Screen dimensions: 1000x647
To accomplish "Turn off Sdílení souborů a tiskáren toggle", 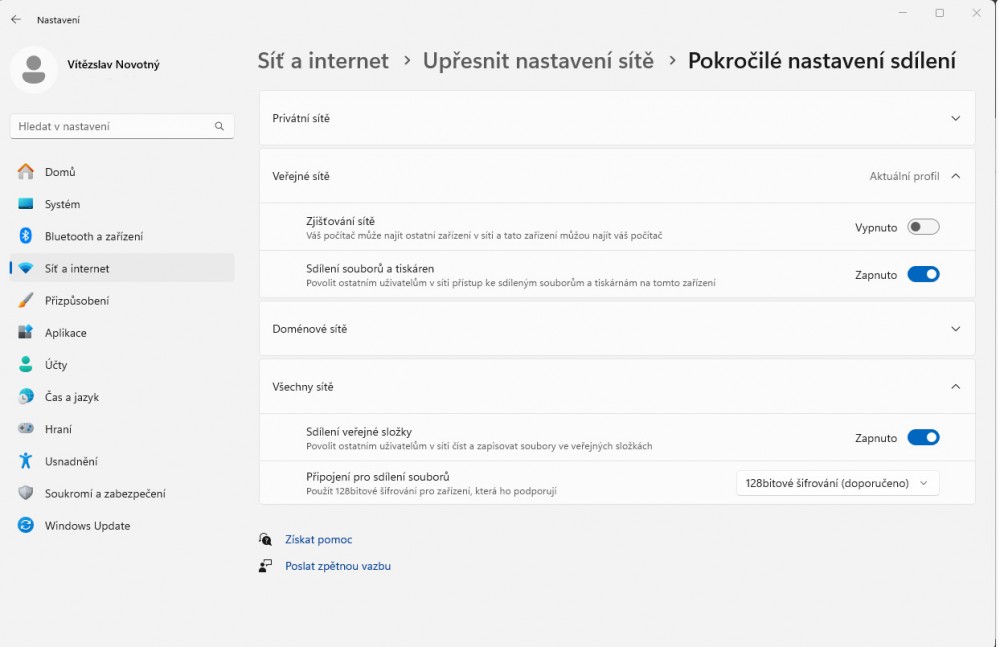I will (923, 275).
